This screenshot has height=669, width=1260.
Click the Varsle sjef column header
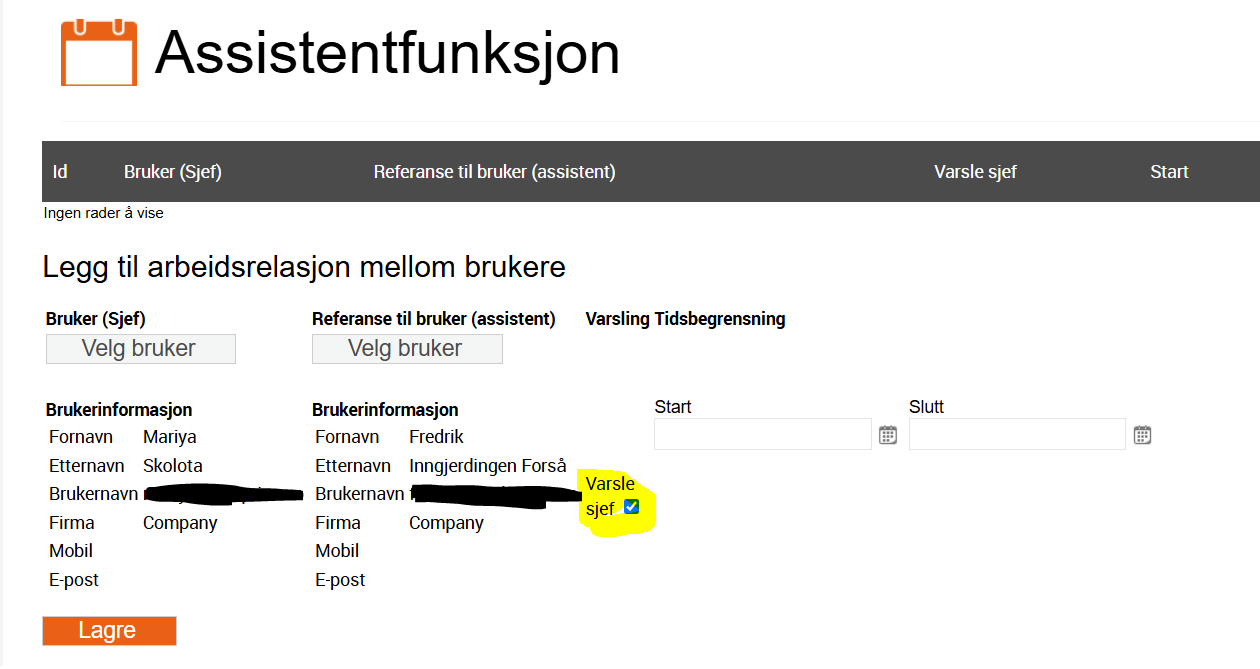coord(975,172)
